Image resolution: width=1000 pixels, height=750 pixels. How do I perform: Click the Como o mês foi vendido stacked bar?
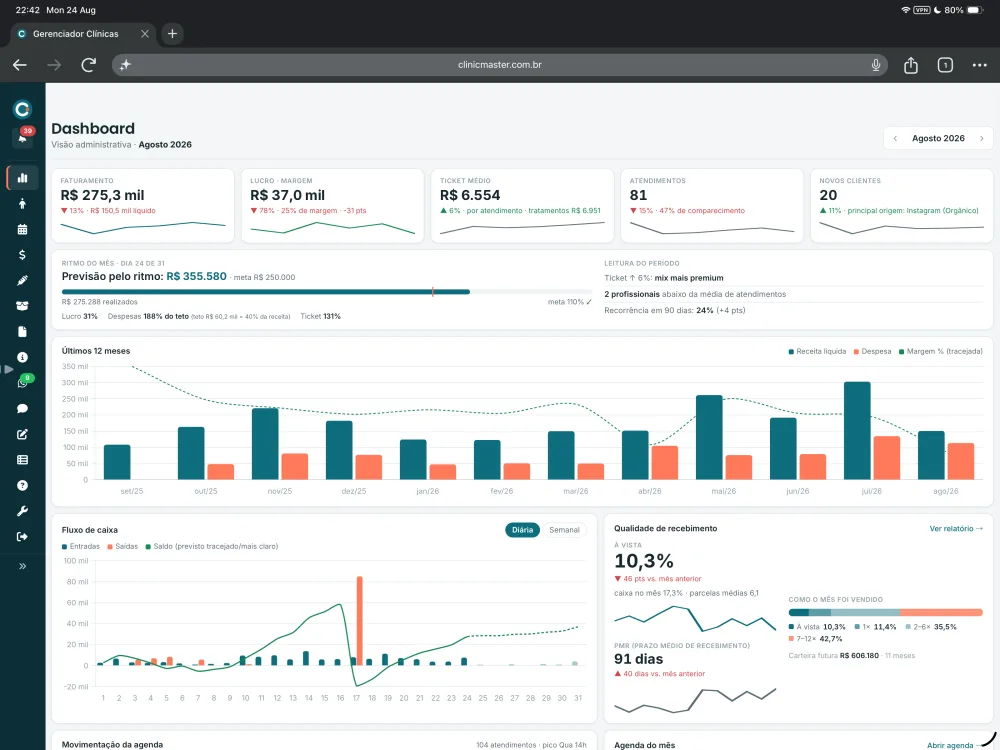(x=885, y=612)
